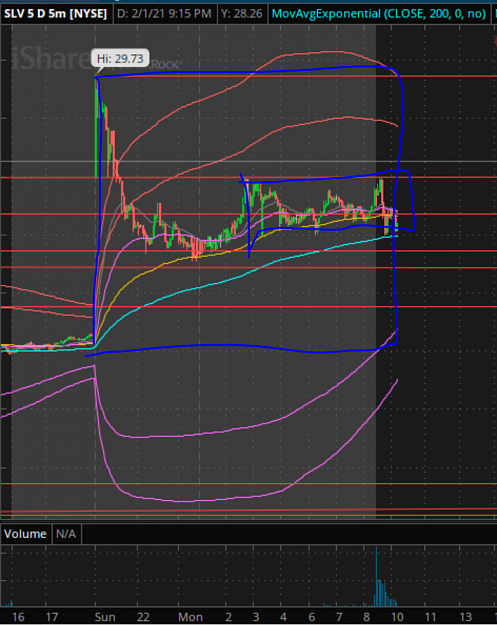Click the N/A volume value box

click(66, 534)
